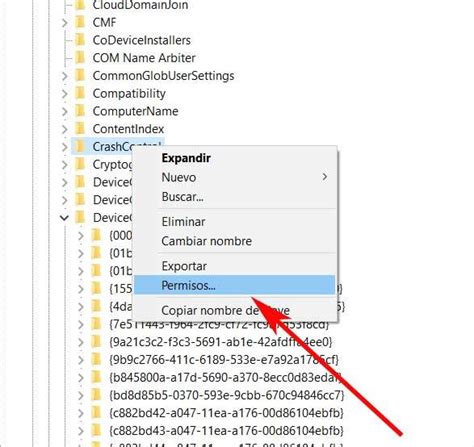474x447 pixels.
Task: Expand the {b845800a-a17d-5690 subkey
Action: tap(81, 377)
